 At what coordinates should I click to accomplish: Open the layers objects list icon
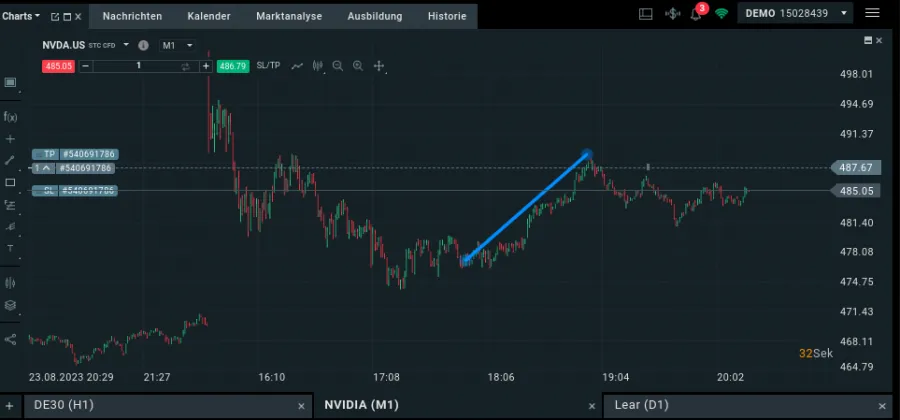point(10,305)
